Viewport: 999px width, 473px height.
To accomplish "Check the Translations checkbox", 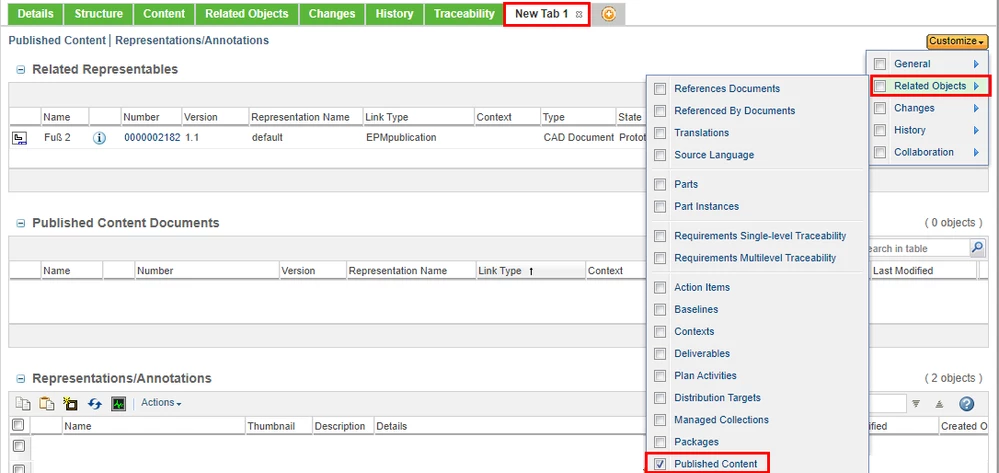I will pos(661,133).
